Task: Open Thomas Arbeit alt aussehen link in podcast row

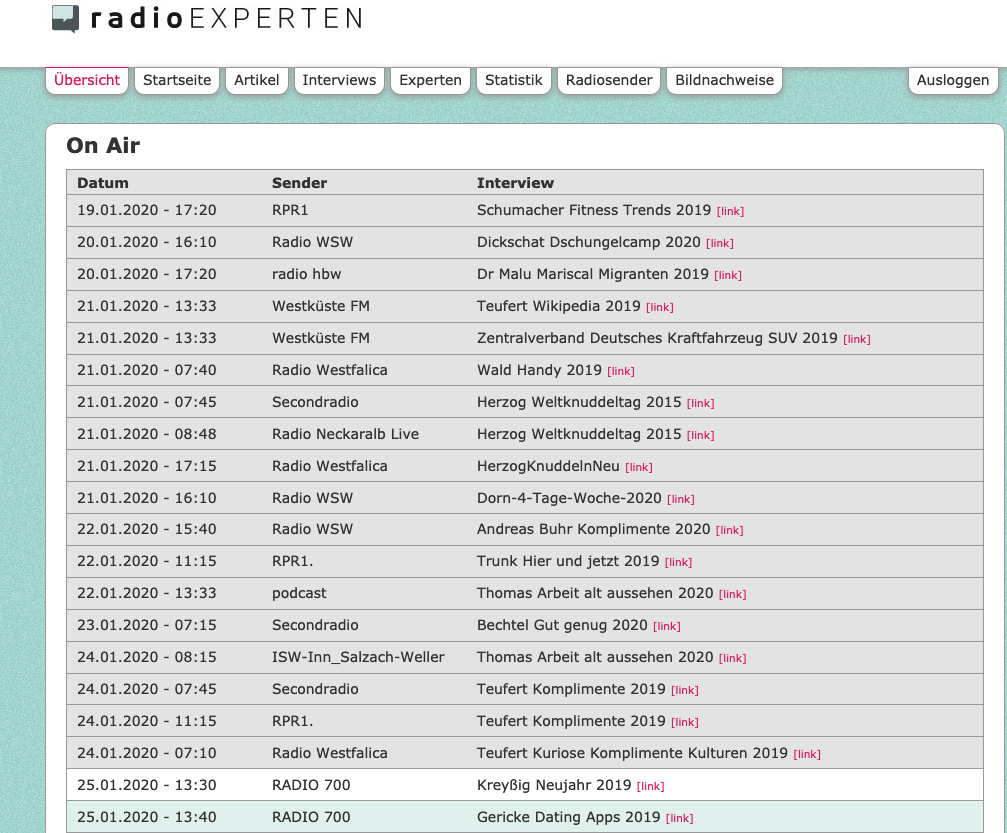Action: point(732,595)
